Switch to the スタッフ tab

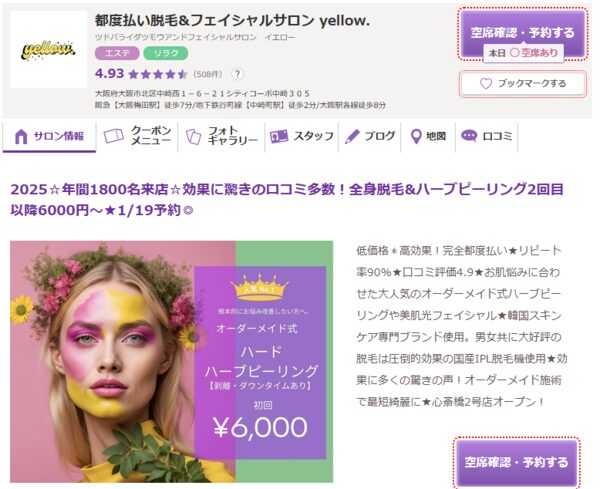click(x=302, y=136)
